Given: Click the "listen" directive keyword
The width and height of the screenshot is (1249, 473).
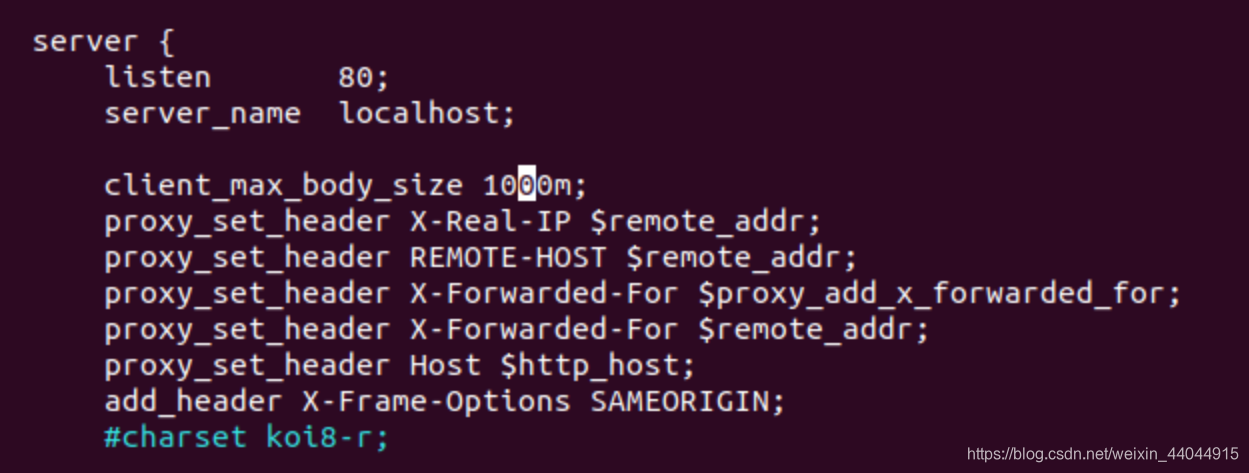Looking at the screenshot, I should point(158,77).
